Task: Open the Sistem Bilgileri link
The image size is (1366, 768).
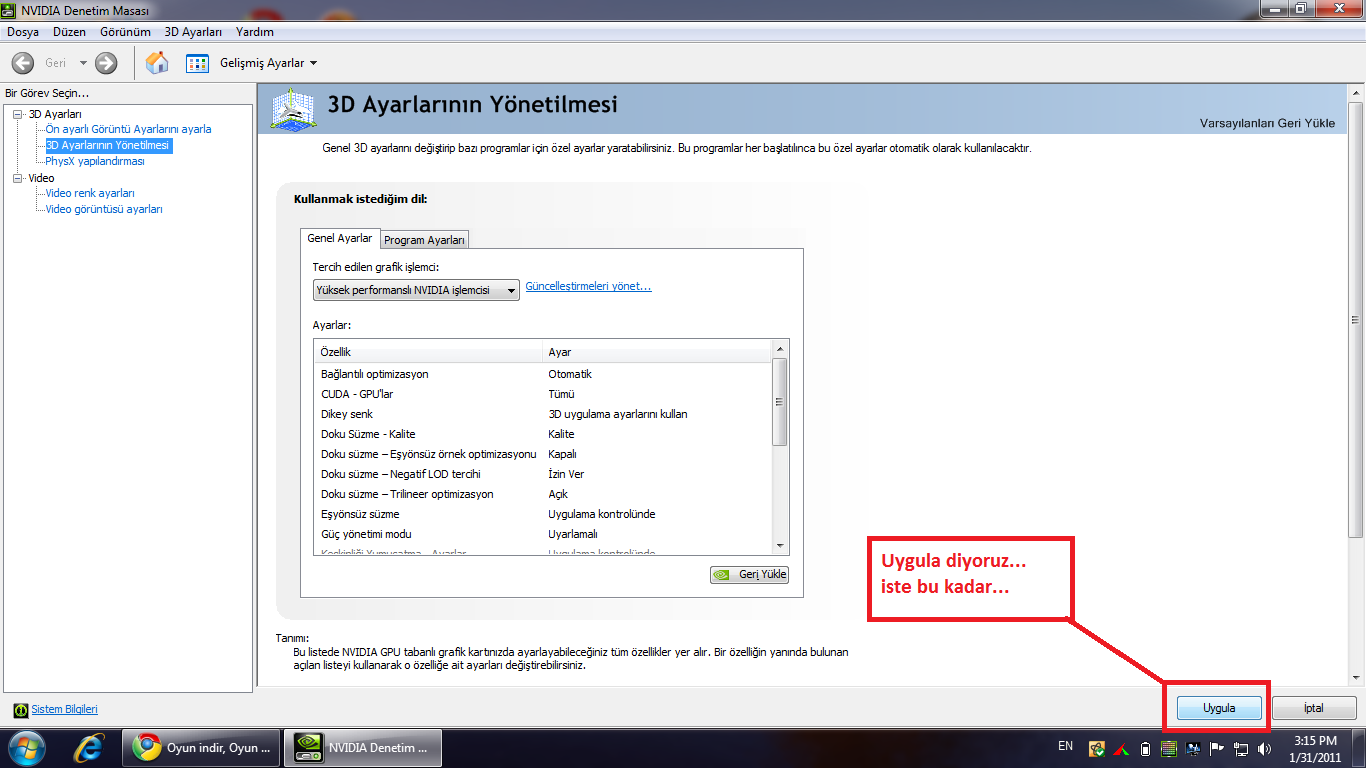Action: [x=65, y=709]
